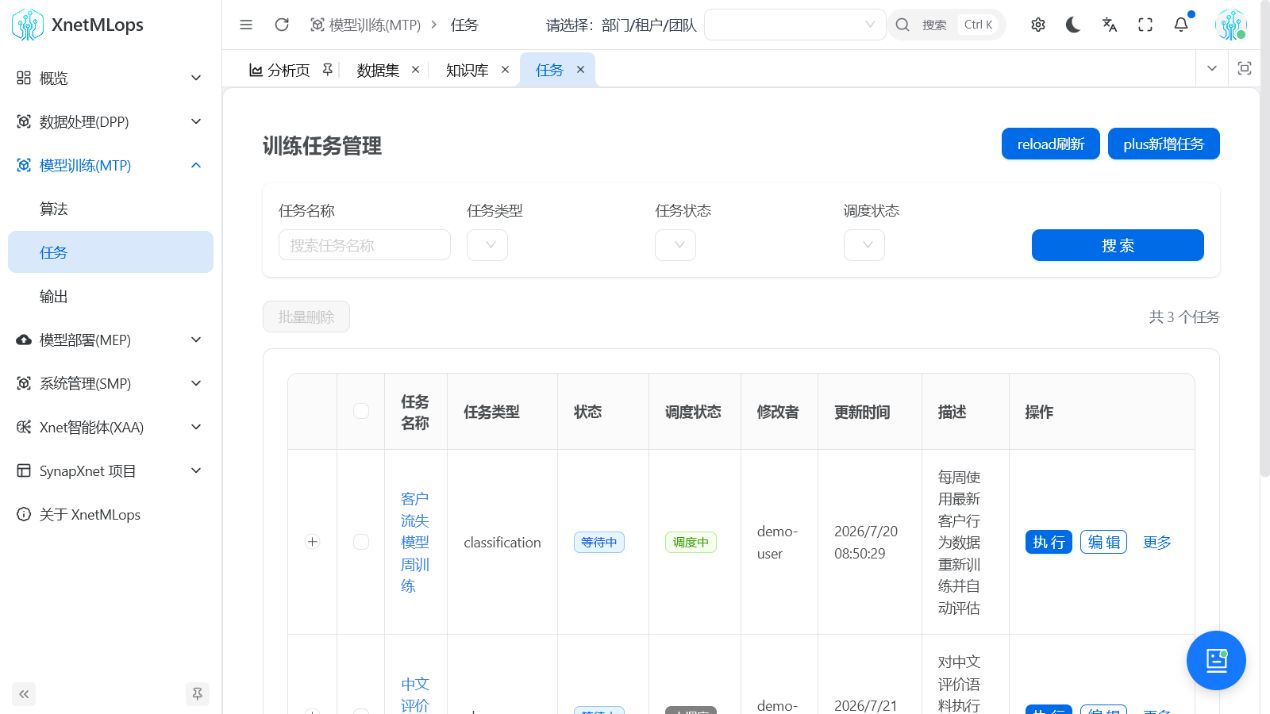The image size is (1270, 714).
Task: Open notifications bell icon
Action: click(x=1181, y=25)
